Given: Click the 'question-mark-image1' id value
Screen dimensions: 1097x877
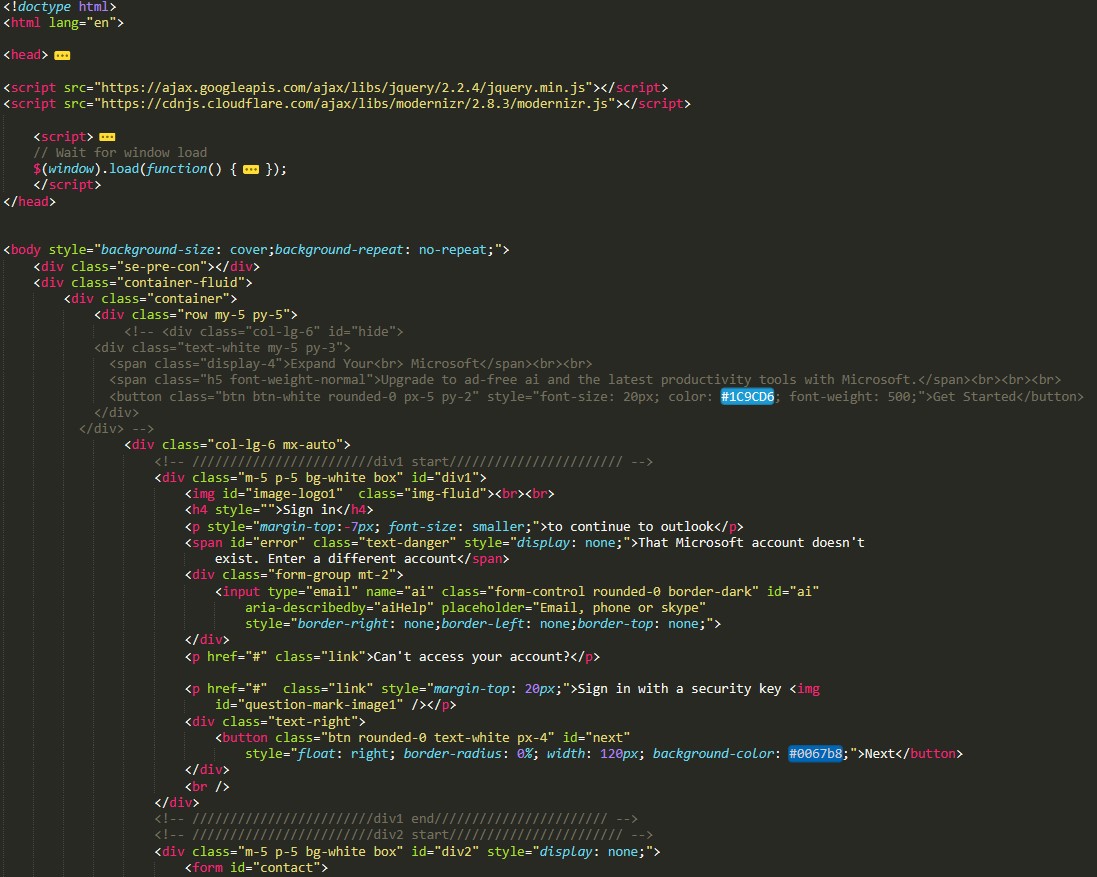Looking at the screenshot, I should point(320,705).
